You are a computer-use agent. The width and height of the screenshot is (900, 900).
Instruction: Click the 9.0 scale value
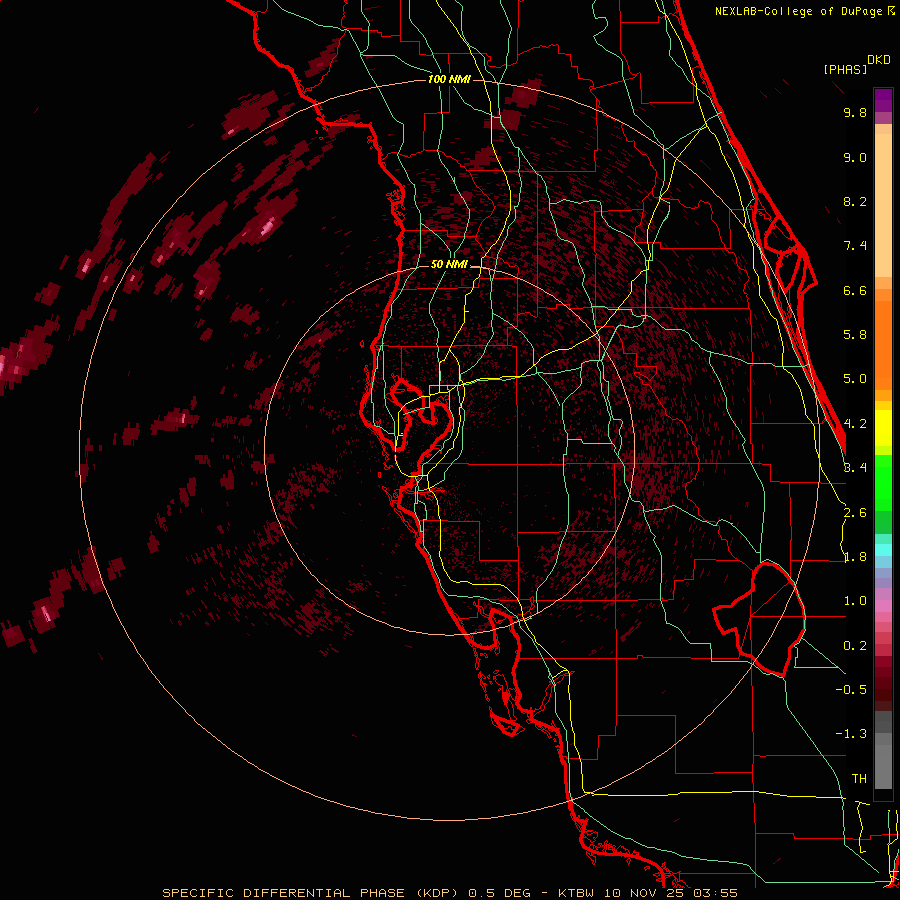point(855,157)
